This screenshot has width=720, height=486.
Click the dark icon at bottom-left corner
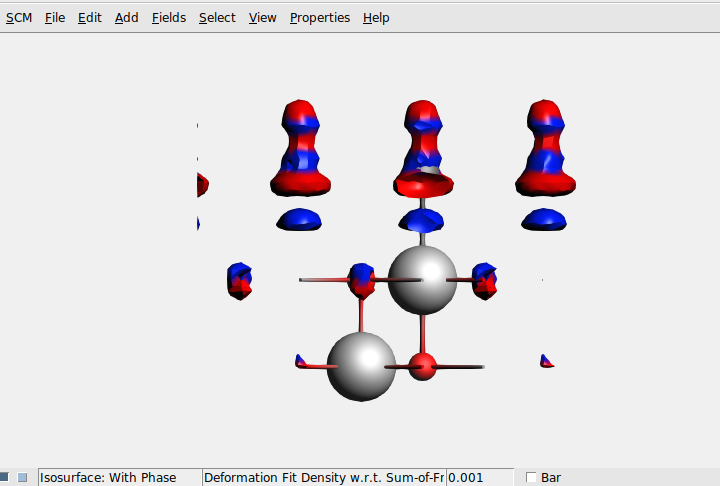[x=5, y=478]
